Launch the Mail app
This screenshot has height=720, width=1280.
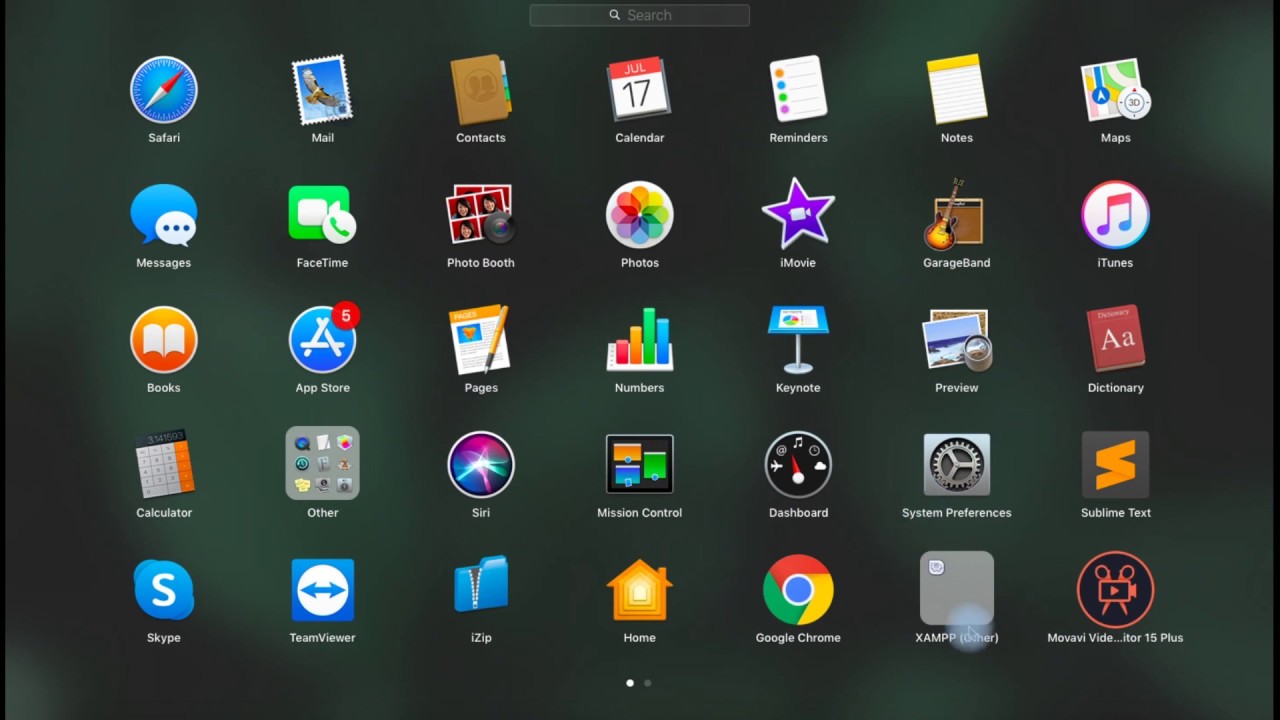click(322, 90)
